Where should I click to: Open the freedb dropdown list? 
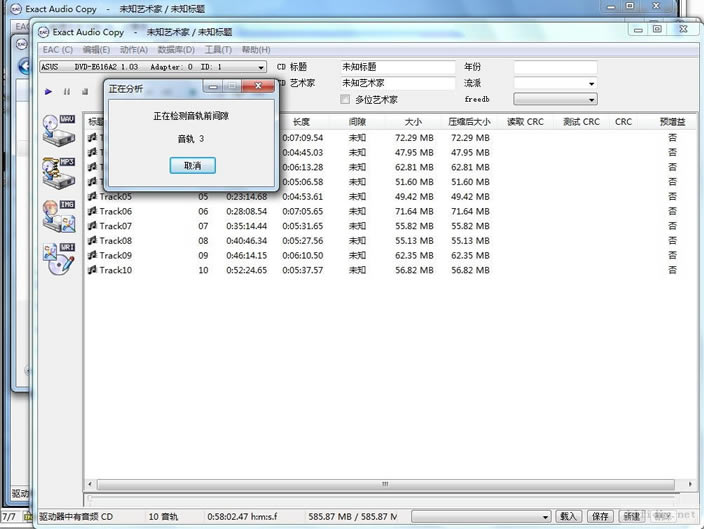pyautogui.click(x=591, y=100)
